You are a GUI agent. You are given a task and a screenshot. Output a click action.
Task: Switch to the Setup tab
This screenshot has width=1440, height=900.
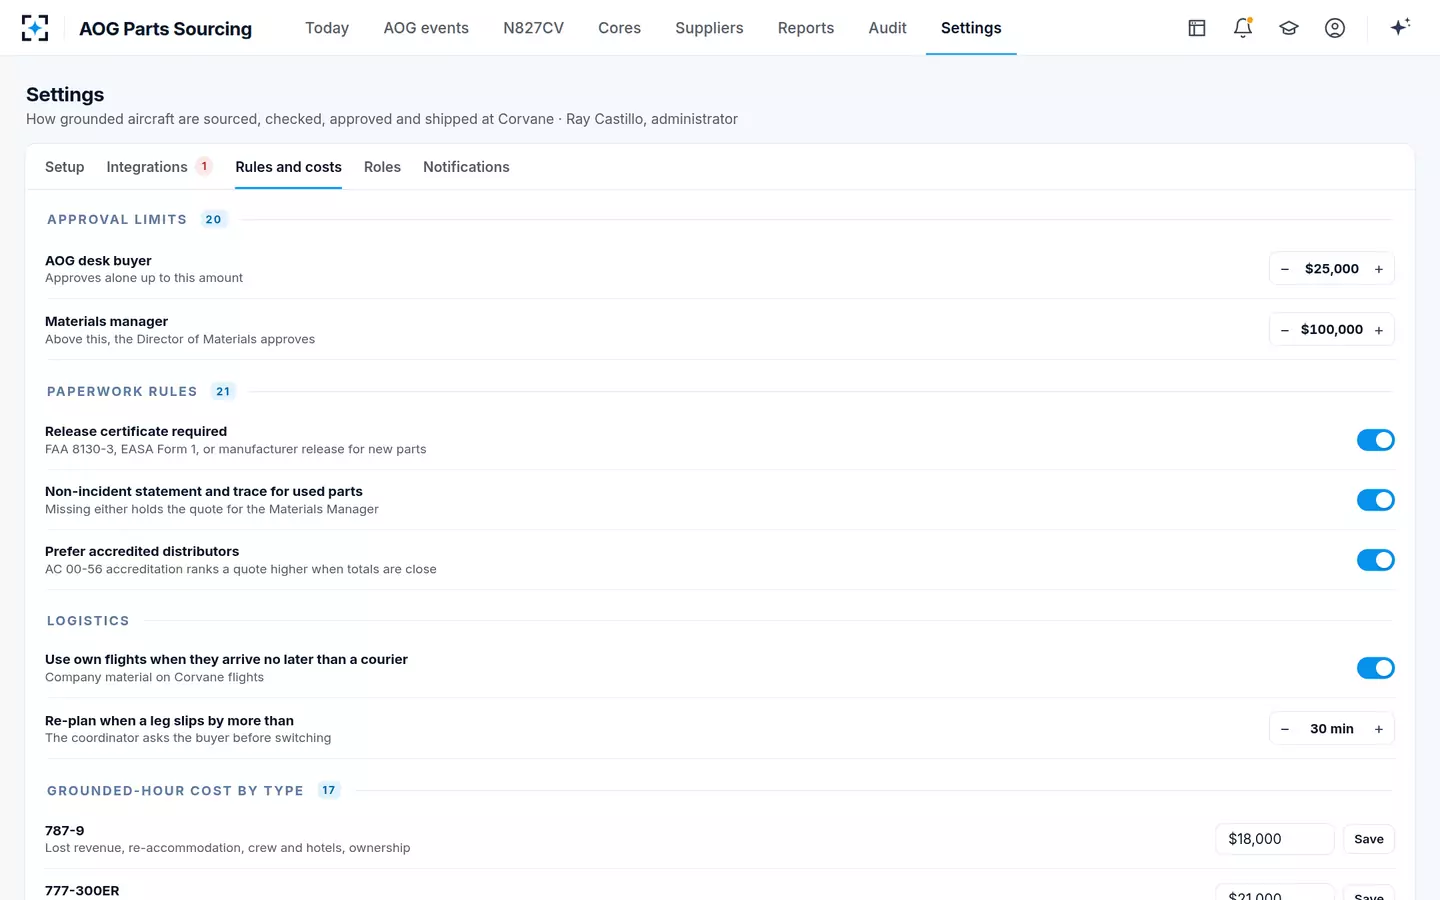[x=65, y=167]
